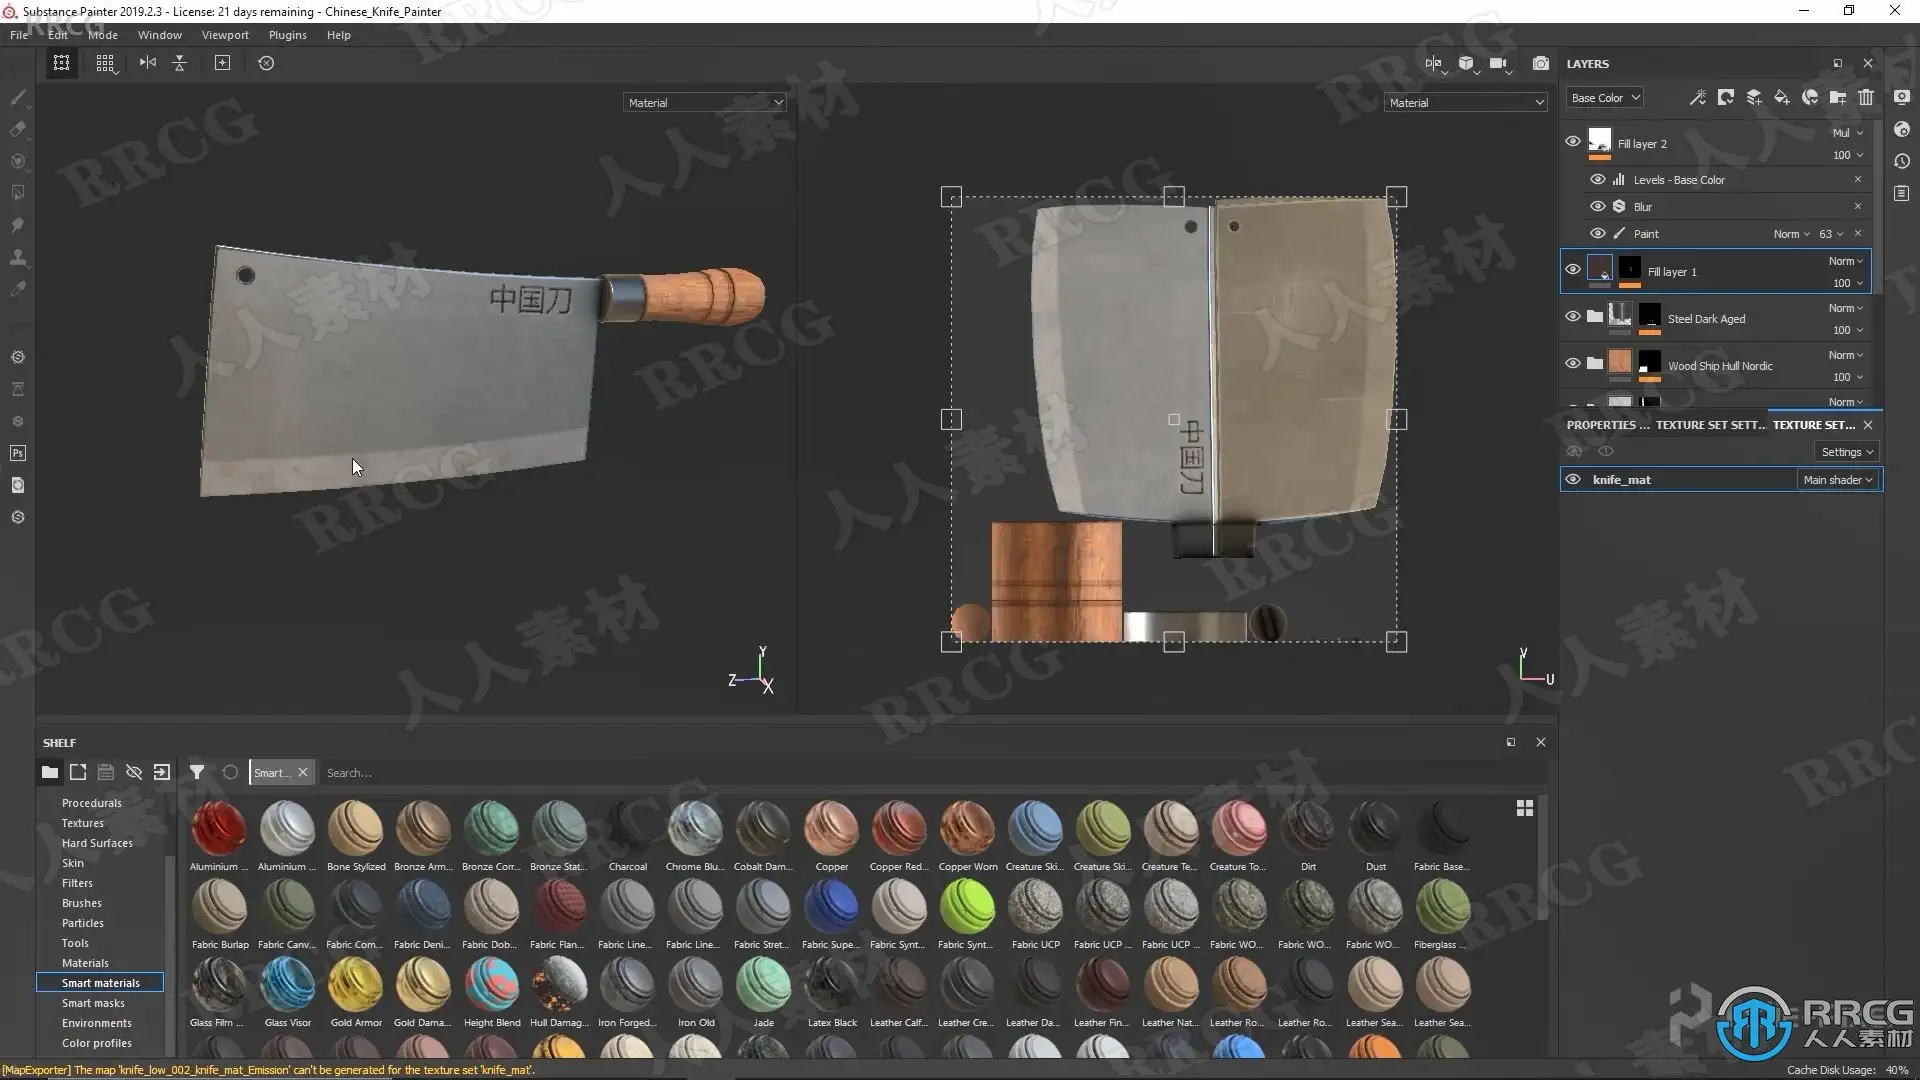Select the Eraser tool in left toolbar
This screenshot has height=1080, width=1920.
[18, 129]
